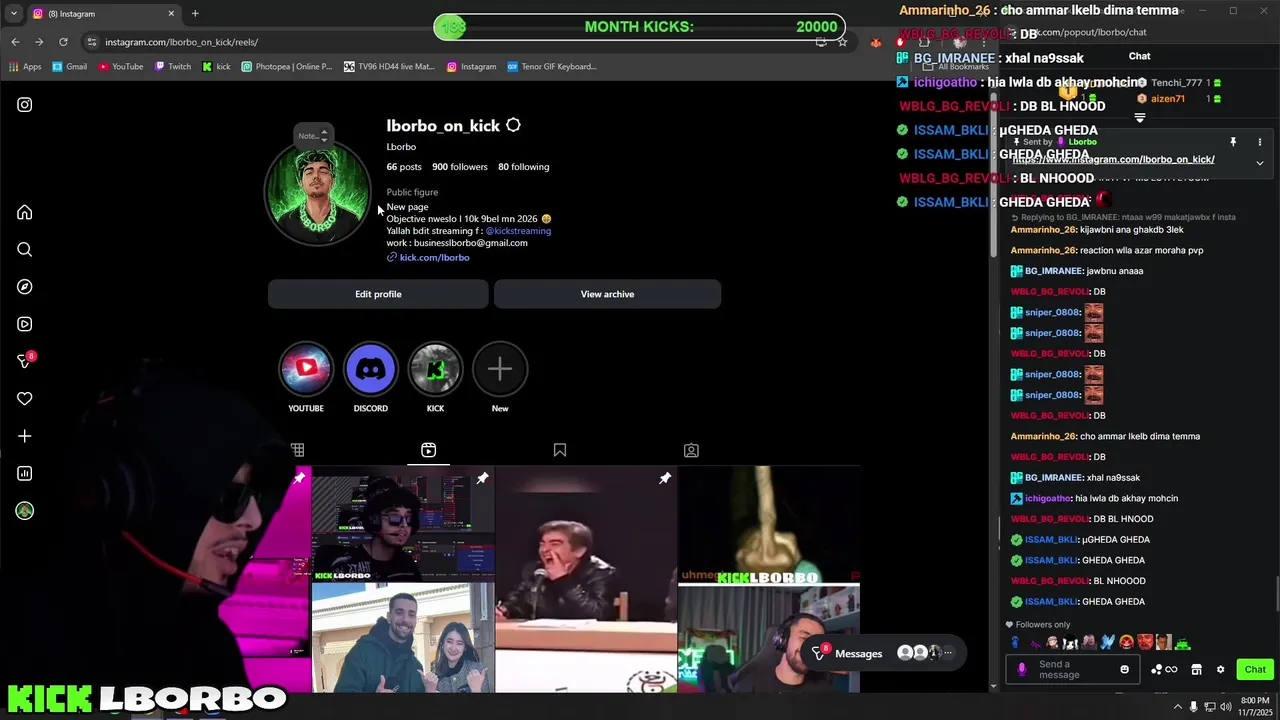Open kick bookmark
1280x720 pixels.
point(216,67)
